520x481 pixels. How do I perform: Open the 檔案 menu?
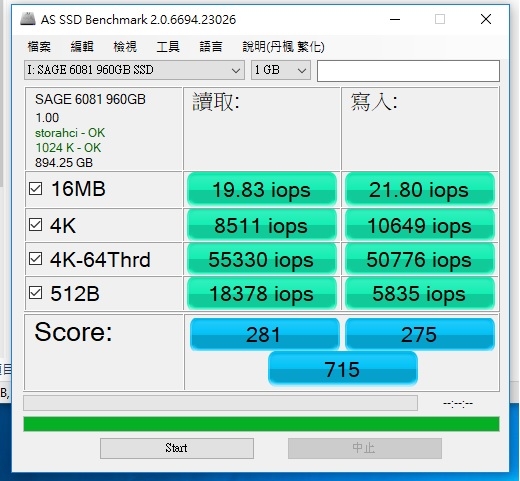pyautogui.click(x=39, y=46)
